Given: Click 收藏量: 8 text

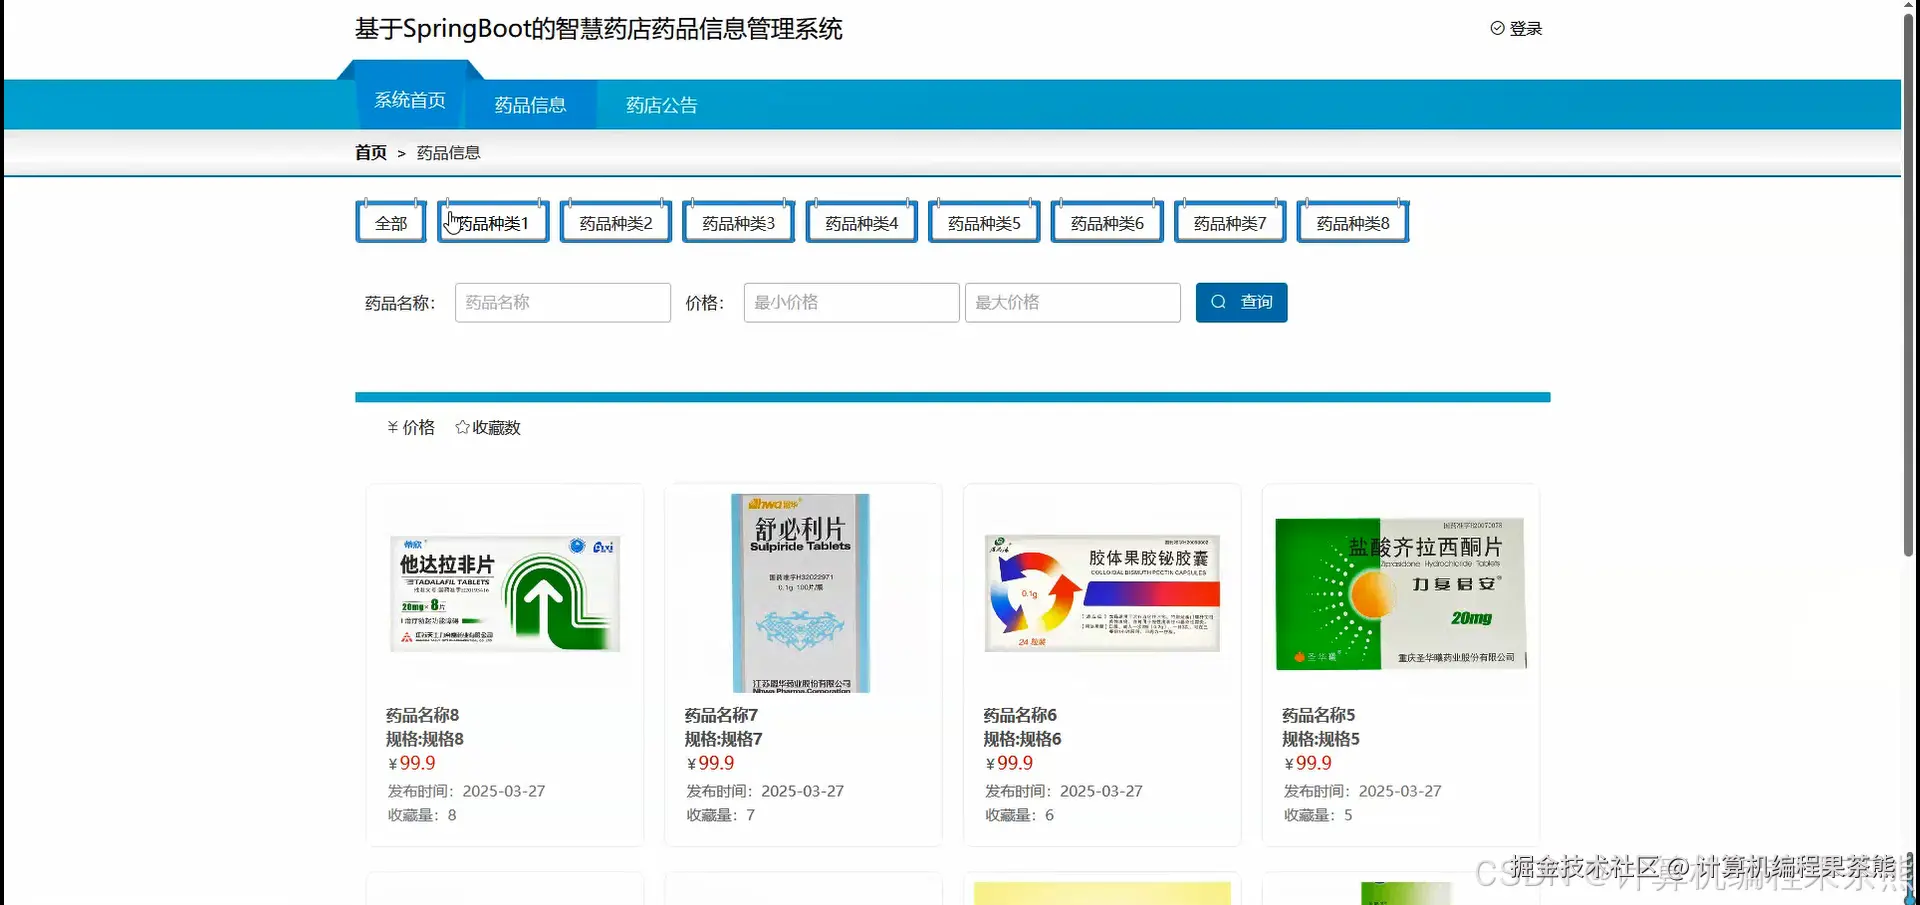Looking at the screenshot, I should click(x=422, y=815).
